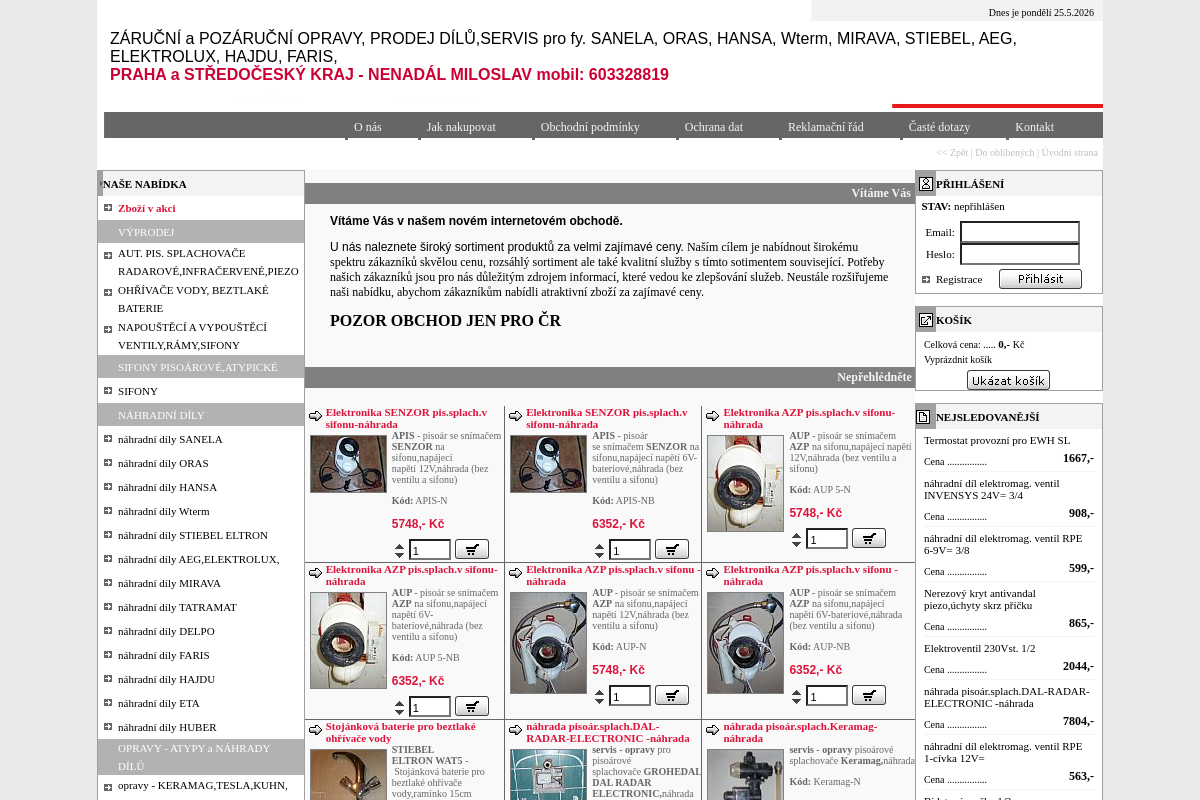This screenshot has height=800, width=1200.
Task: Click the Ukázat košík button
Action: pyautogui.click(x=1008, y=380)
